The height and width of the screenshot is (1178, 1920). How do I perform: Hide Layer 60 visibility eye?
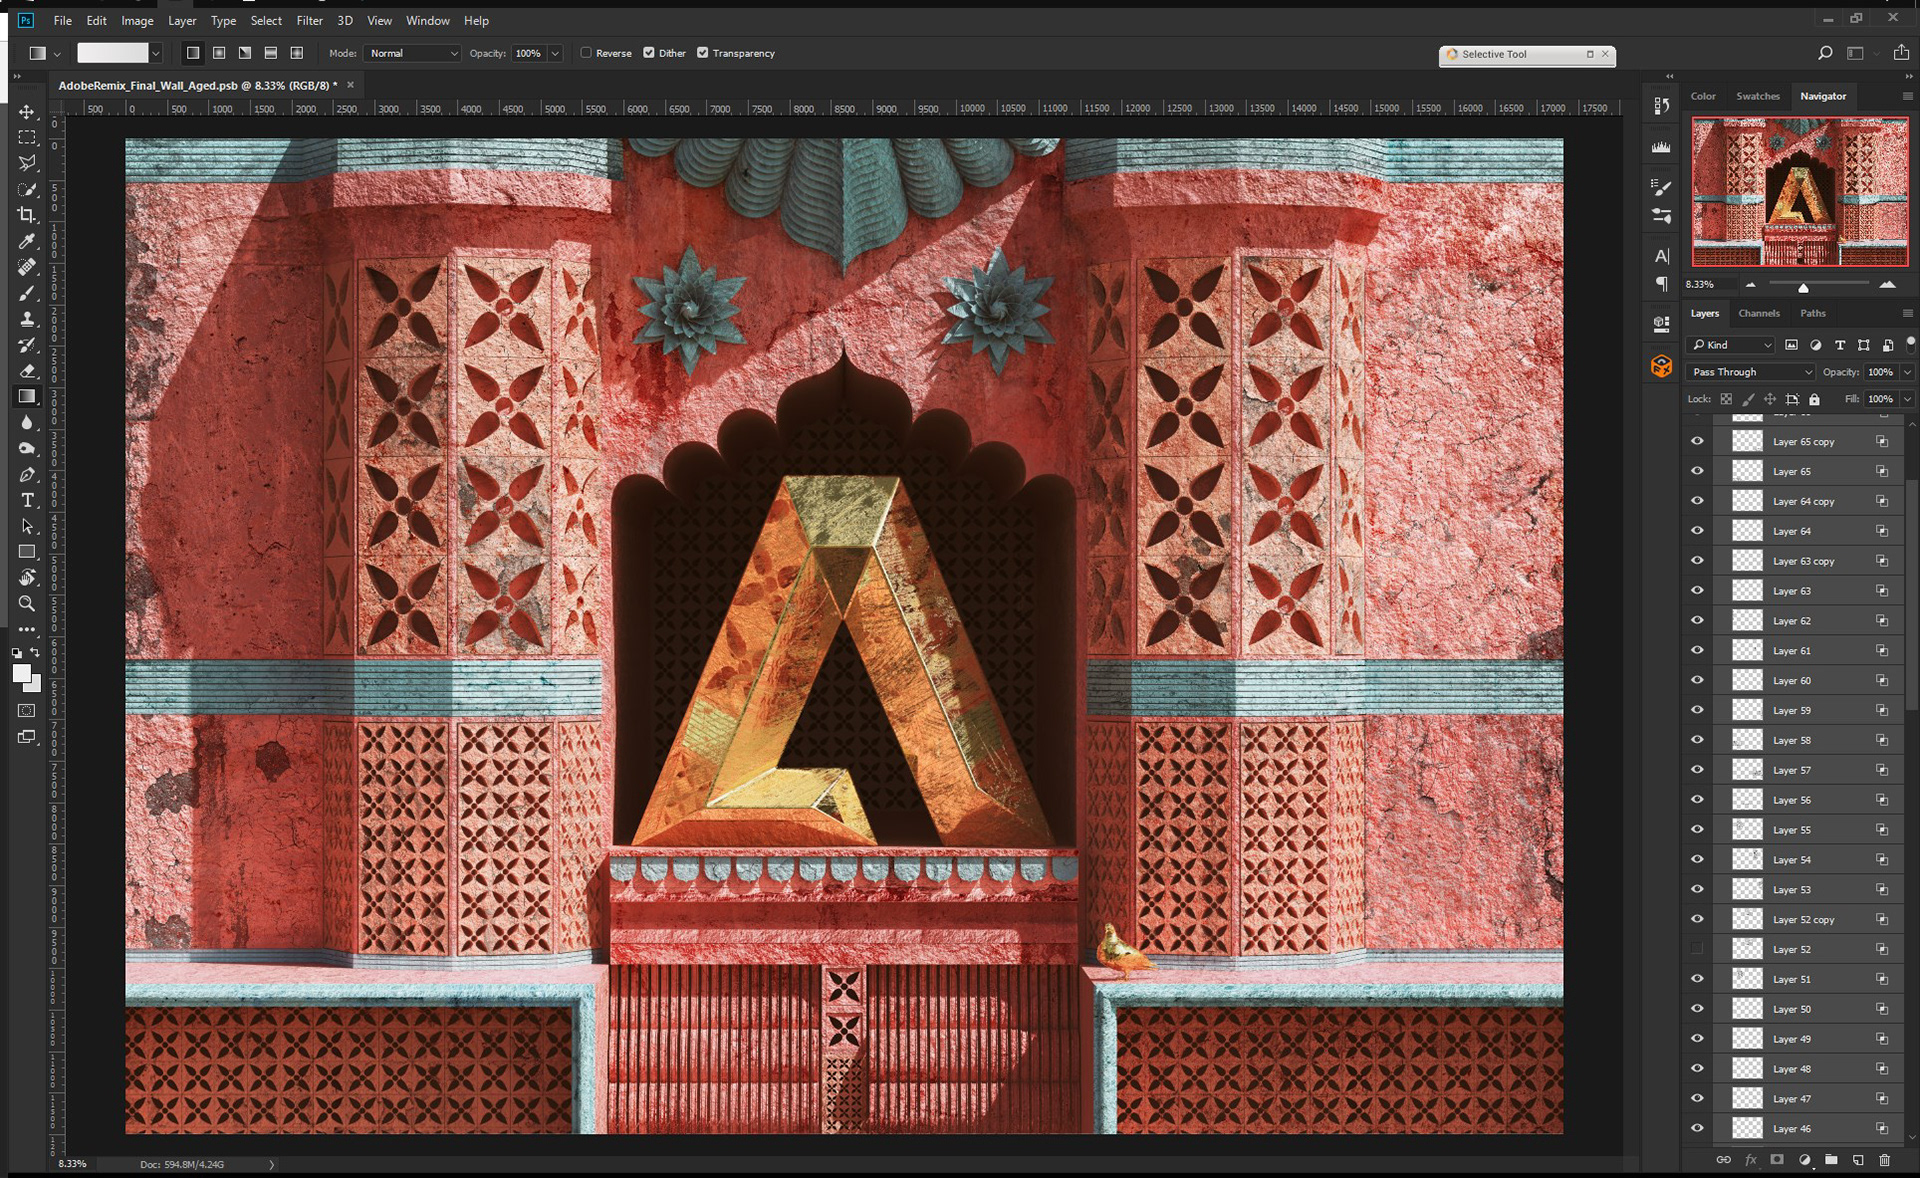click(1697, 680)
